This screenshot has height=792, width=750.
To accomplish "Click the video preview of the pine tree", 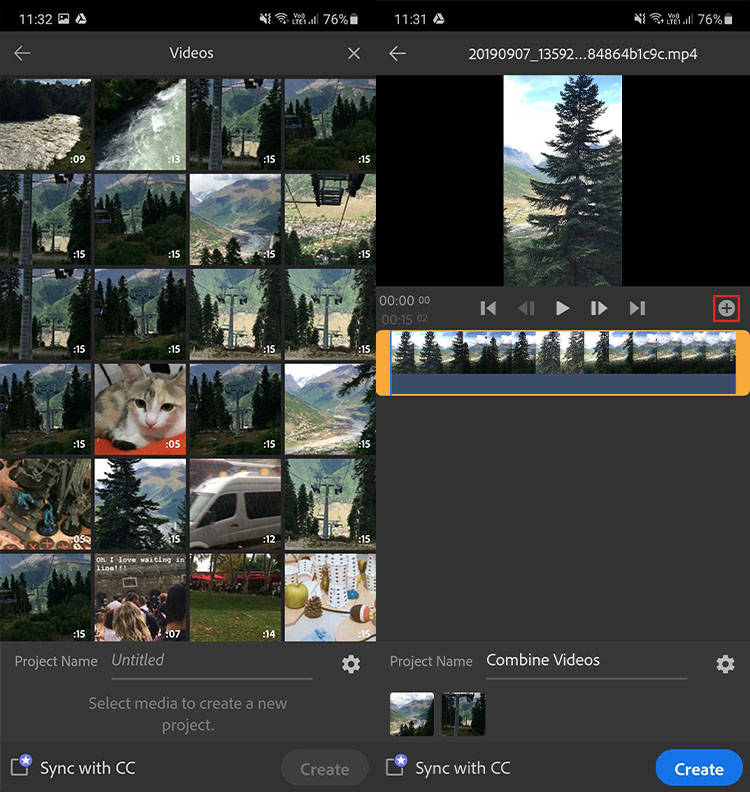I will click(563, 181).
